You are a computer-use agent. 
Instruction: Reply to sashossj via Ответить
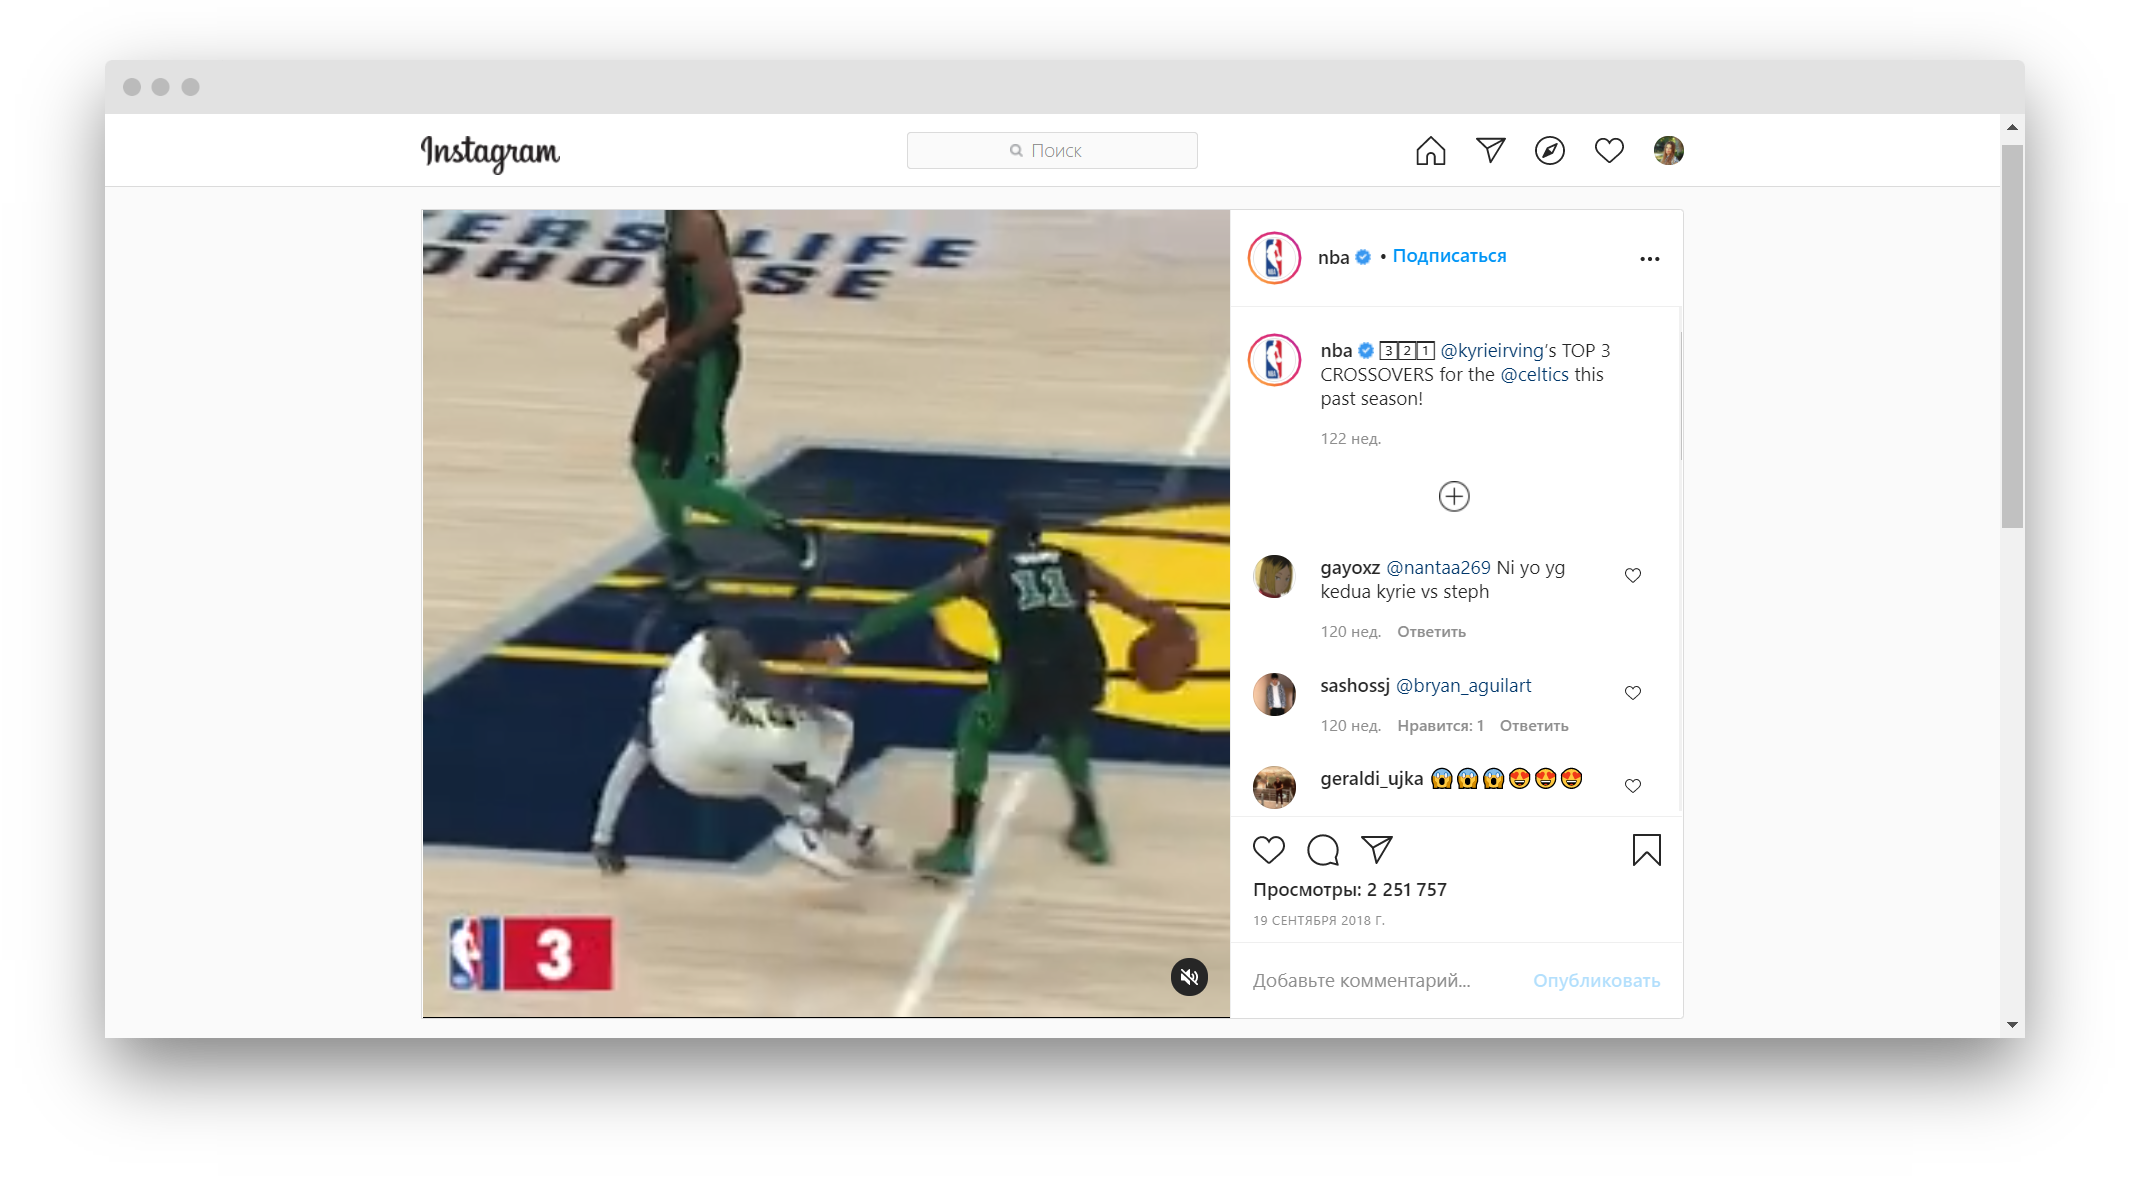pos(1534,726)
